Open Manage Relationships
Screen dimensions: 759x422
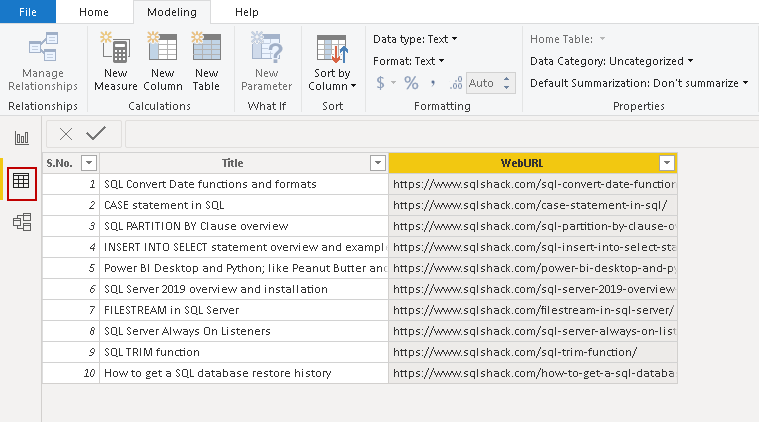click(43, 61)
